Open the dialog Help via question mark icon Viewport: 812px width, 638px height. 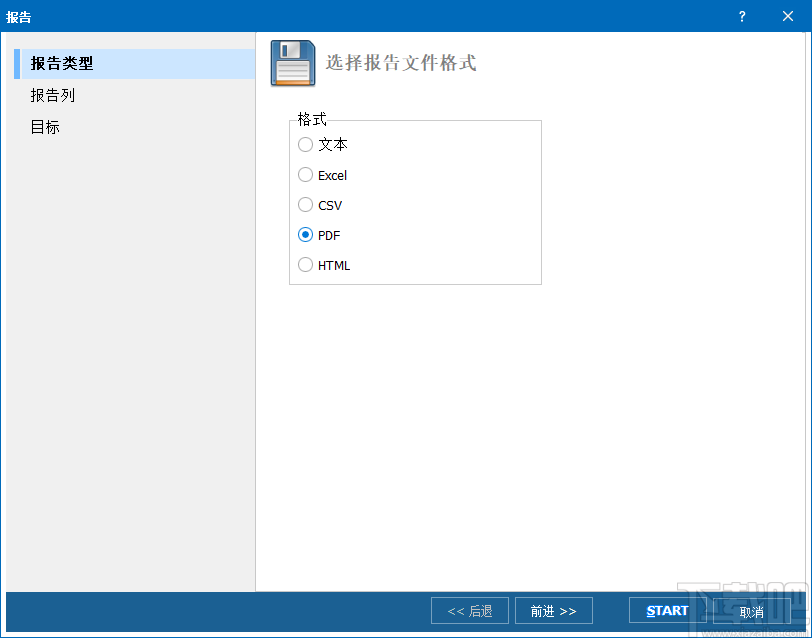[x=741, y=16]
